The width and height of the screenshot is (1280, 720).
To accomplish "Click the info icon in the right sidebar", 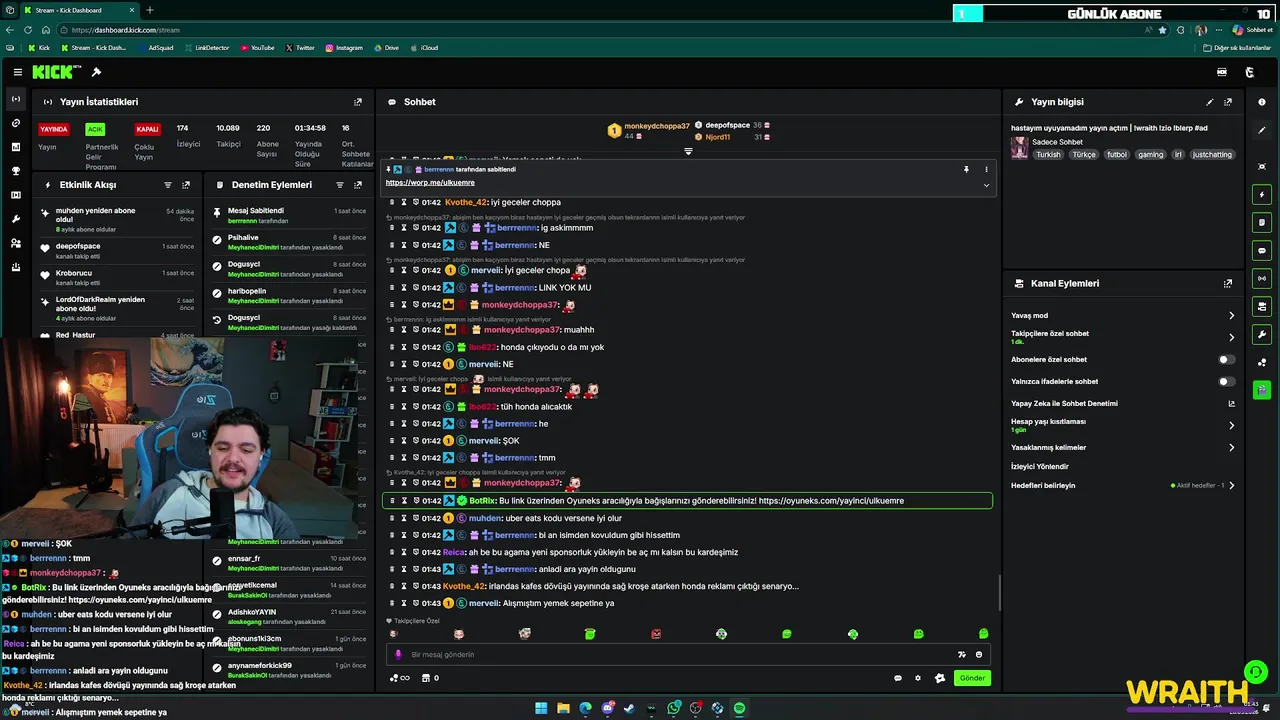I will tap(1262, 102).
